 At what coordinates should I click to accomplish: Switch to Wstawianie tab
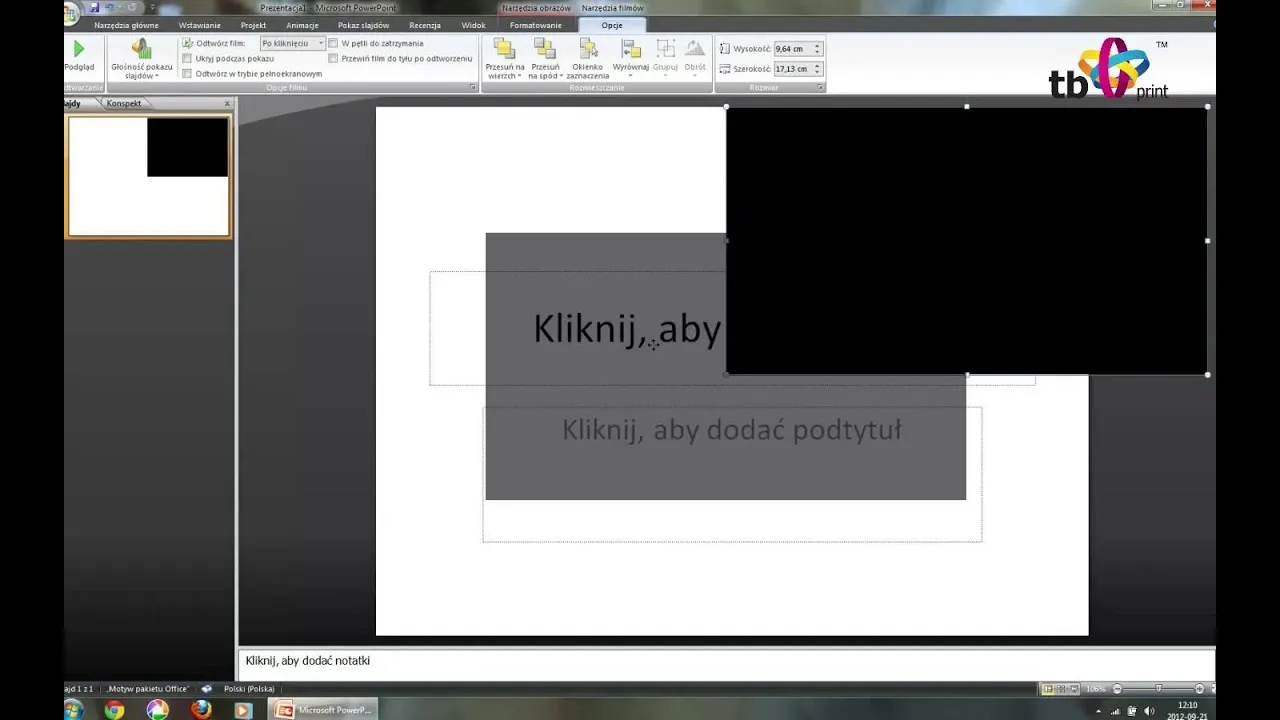point(200,25)
